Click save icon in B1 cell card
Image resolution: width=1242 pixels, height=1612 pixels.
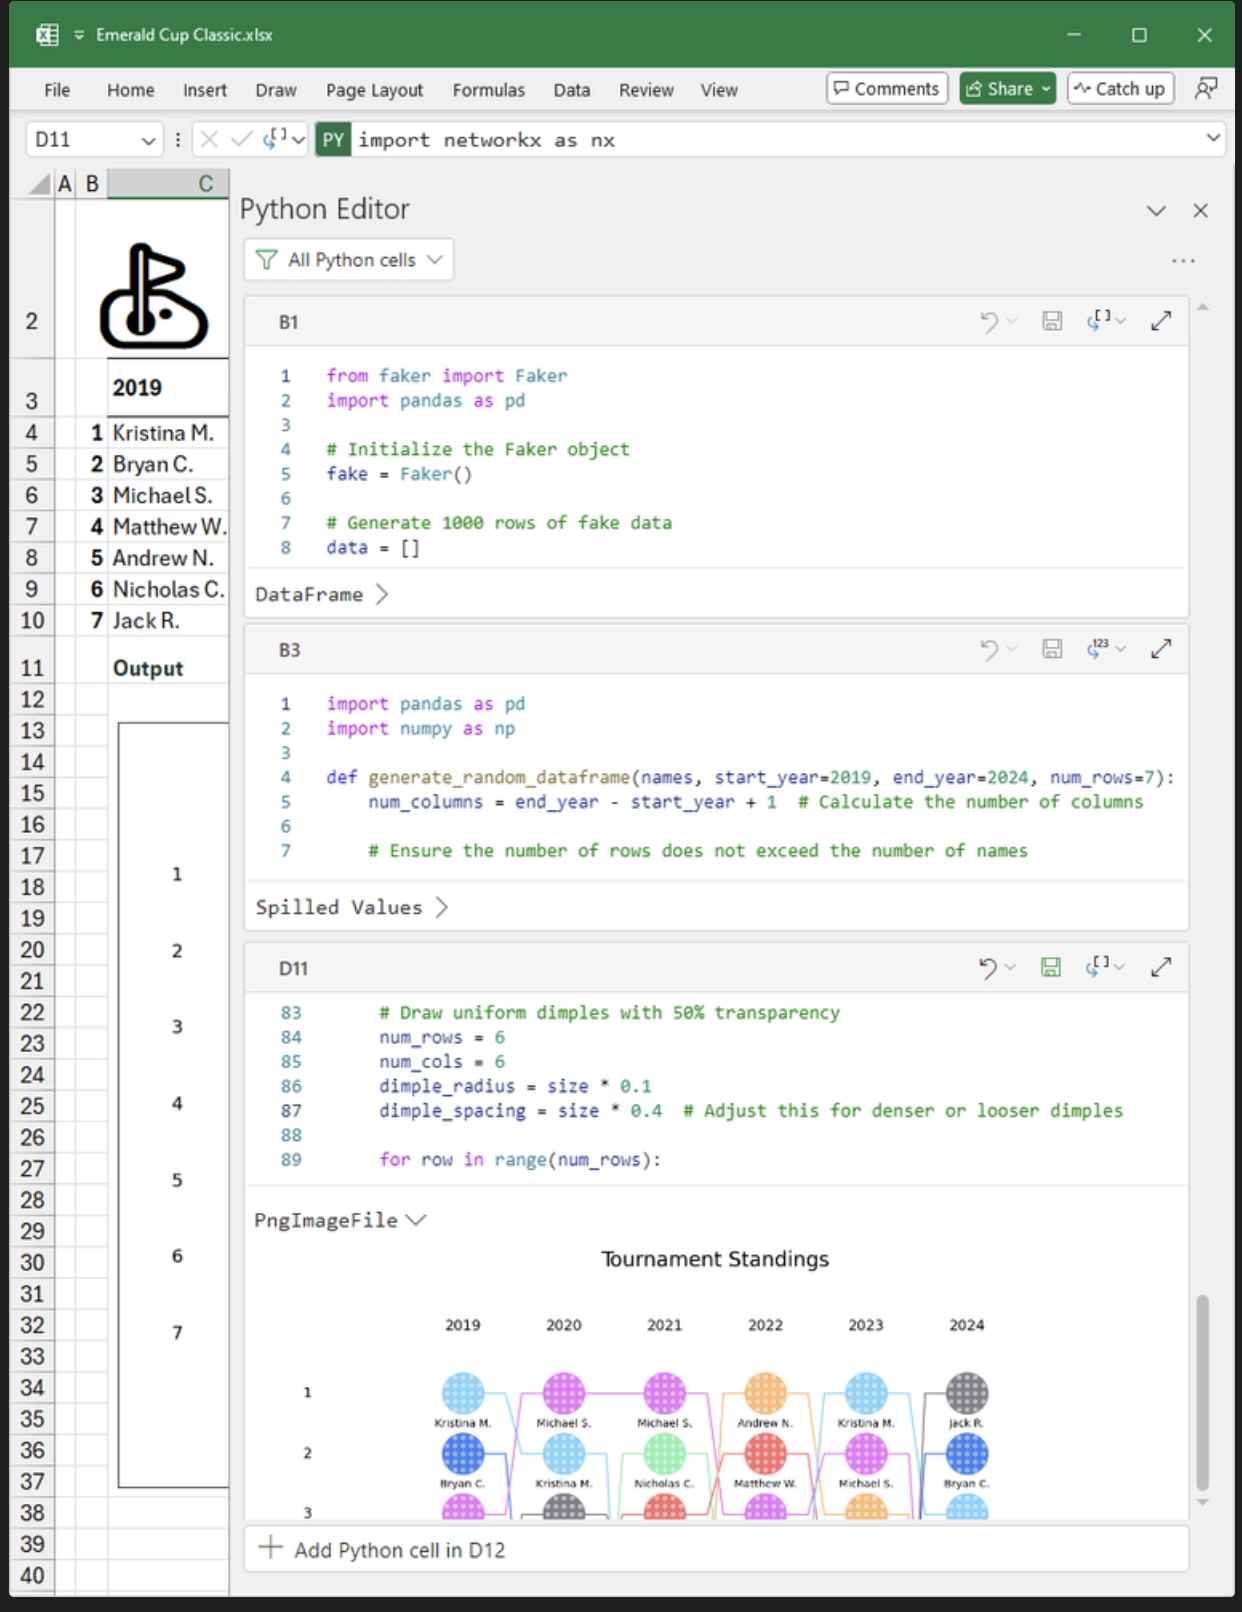click(1052, 321)
